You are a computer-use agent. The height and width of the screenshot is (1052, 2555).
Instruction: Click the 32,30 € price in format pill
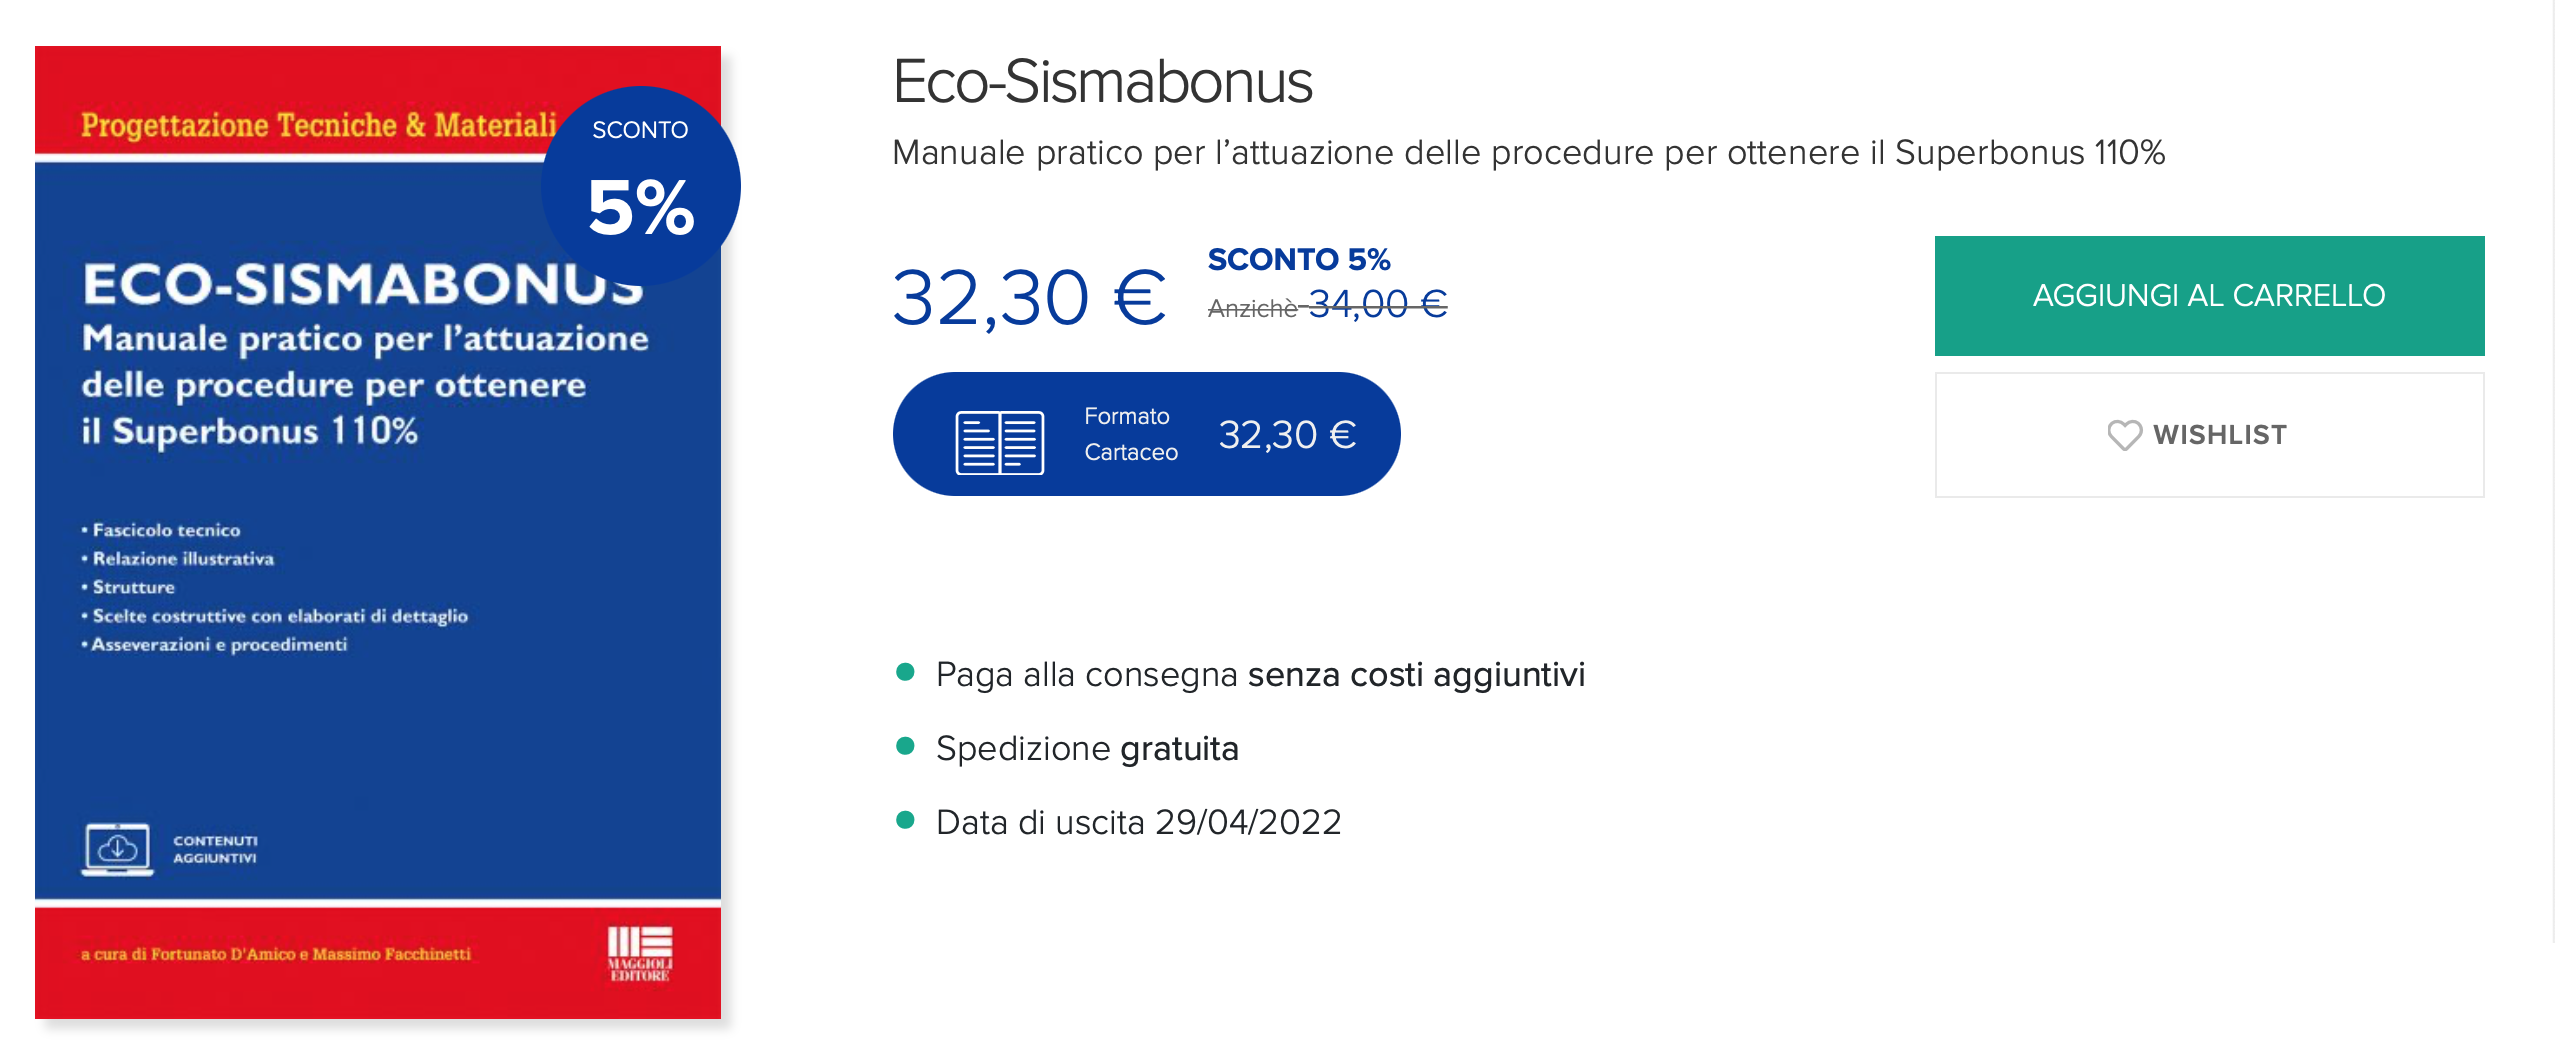(x=1287, y=435)
